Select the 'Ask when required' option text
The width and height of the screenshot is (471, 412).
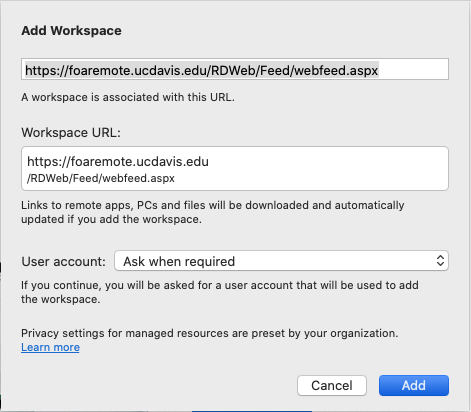(x=179, y=261)
